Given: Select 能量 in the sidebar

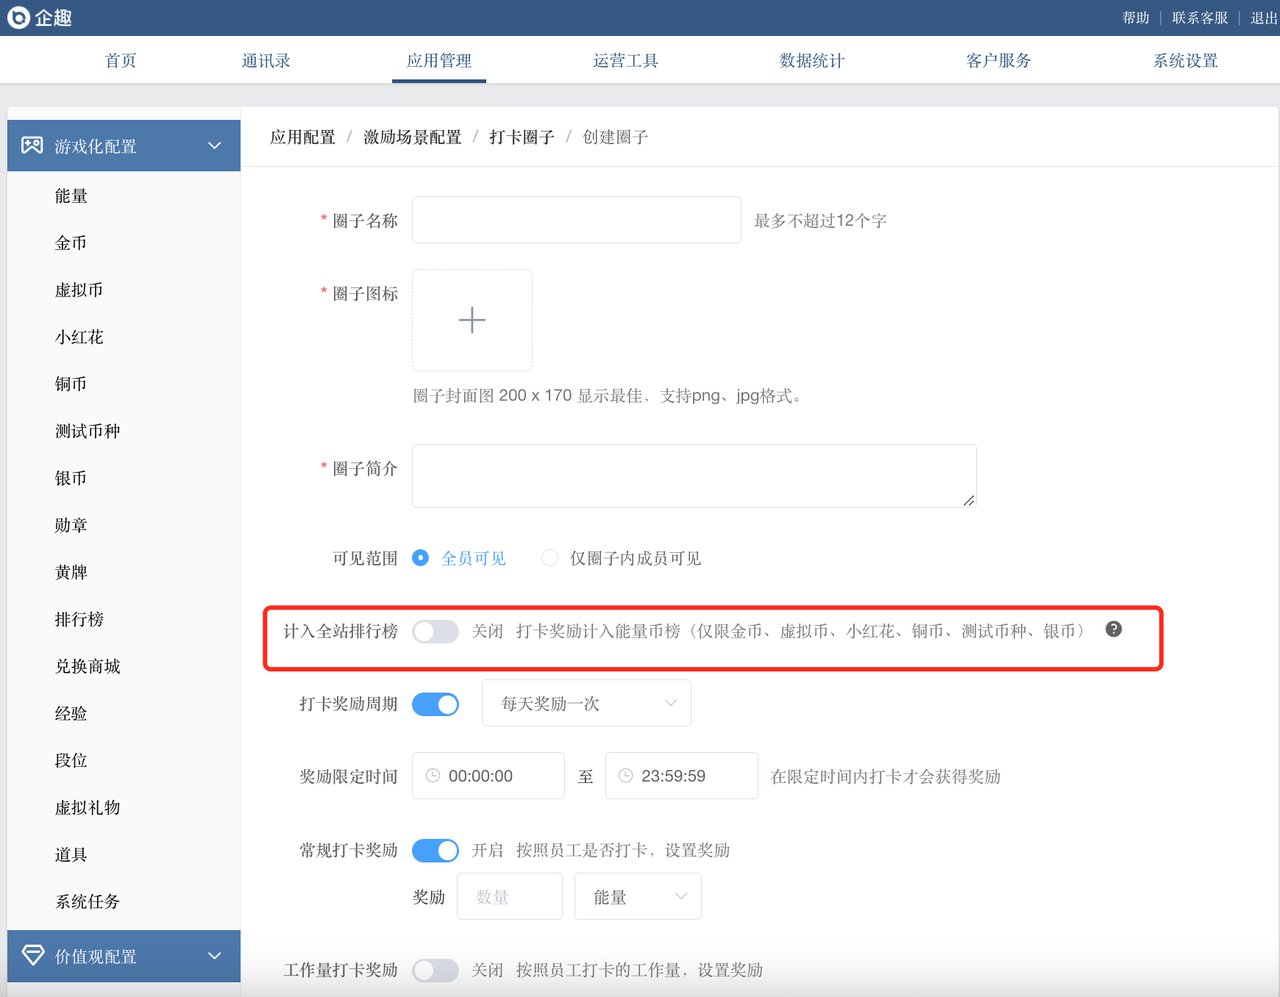Looking at the screenshot, I should 71,196.
